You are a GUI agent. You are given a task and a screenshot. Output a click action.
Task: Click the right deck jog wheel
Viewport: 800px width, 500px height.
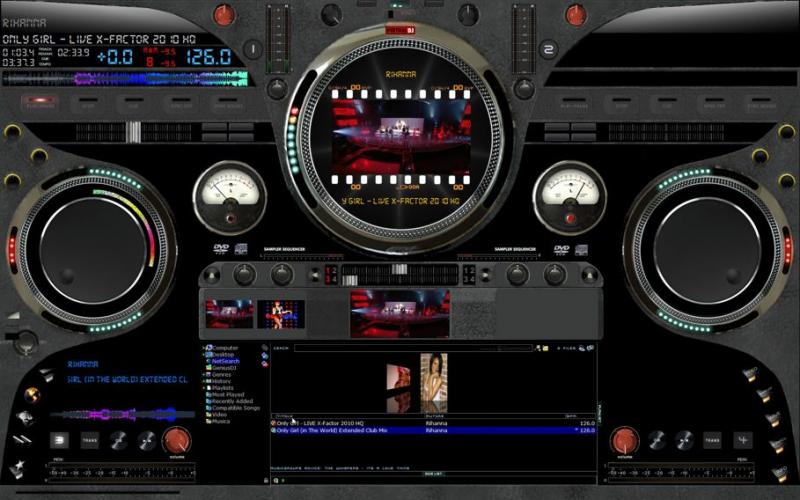707,251
